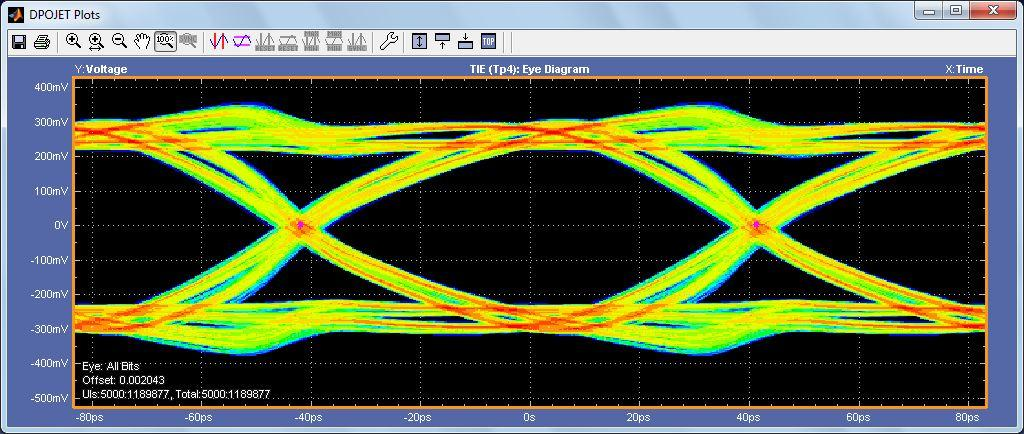Maximize the DPOJET Plots window
The width and height of the screenshot is (1024, 434).
point(956,11)
